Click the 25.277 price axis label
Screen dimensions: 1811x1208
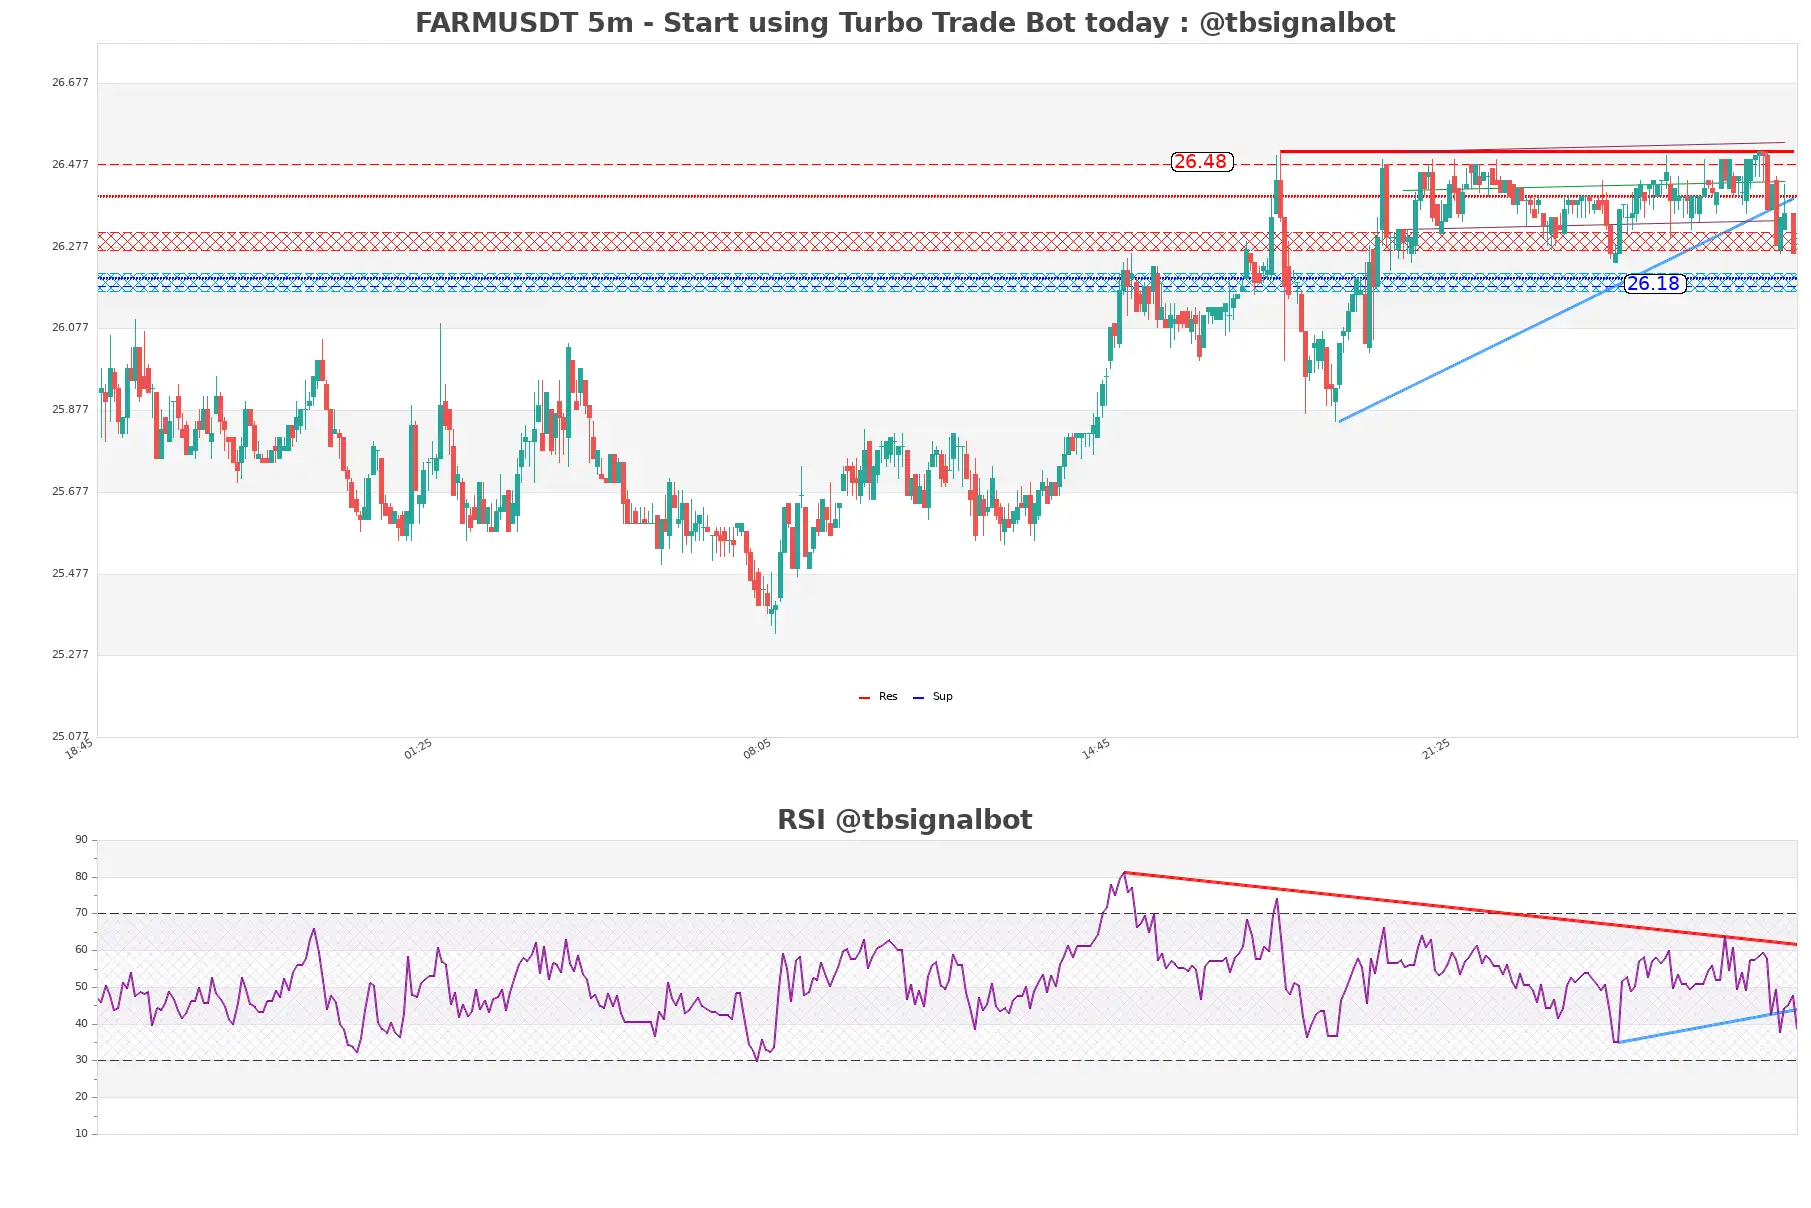pos(70,655)
